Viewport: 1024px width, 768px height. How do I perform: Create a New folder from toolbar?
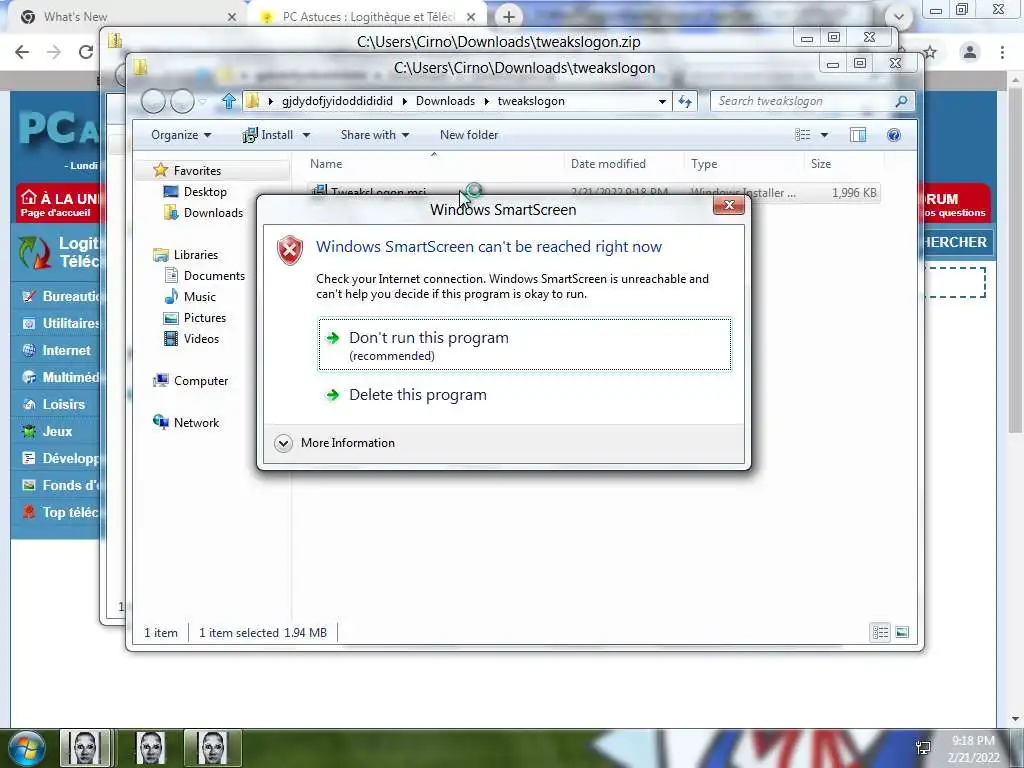pos(469,135)
